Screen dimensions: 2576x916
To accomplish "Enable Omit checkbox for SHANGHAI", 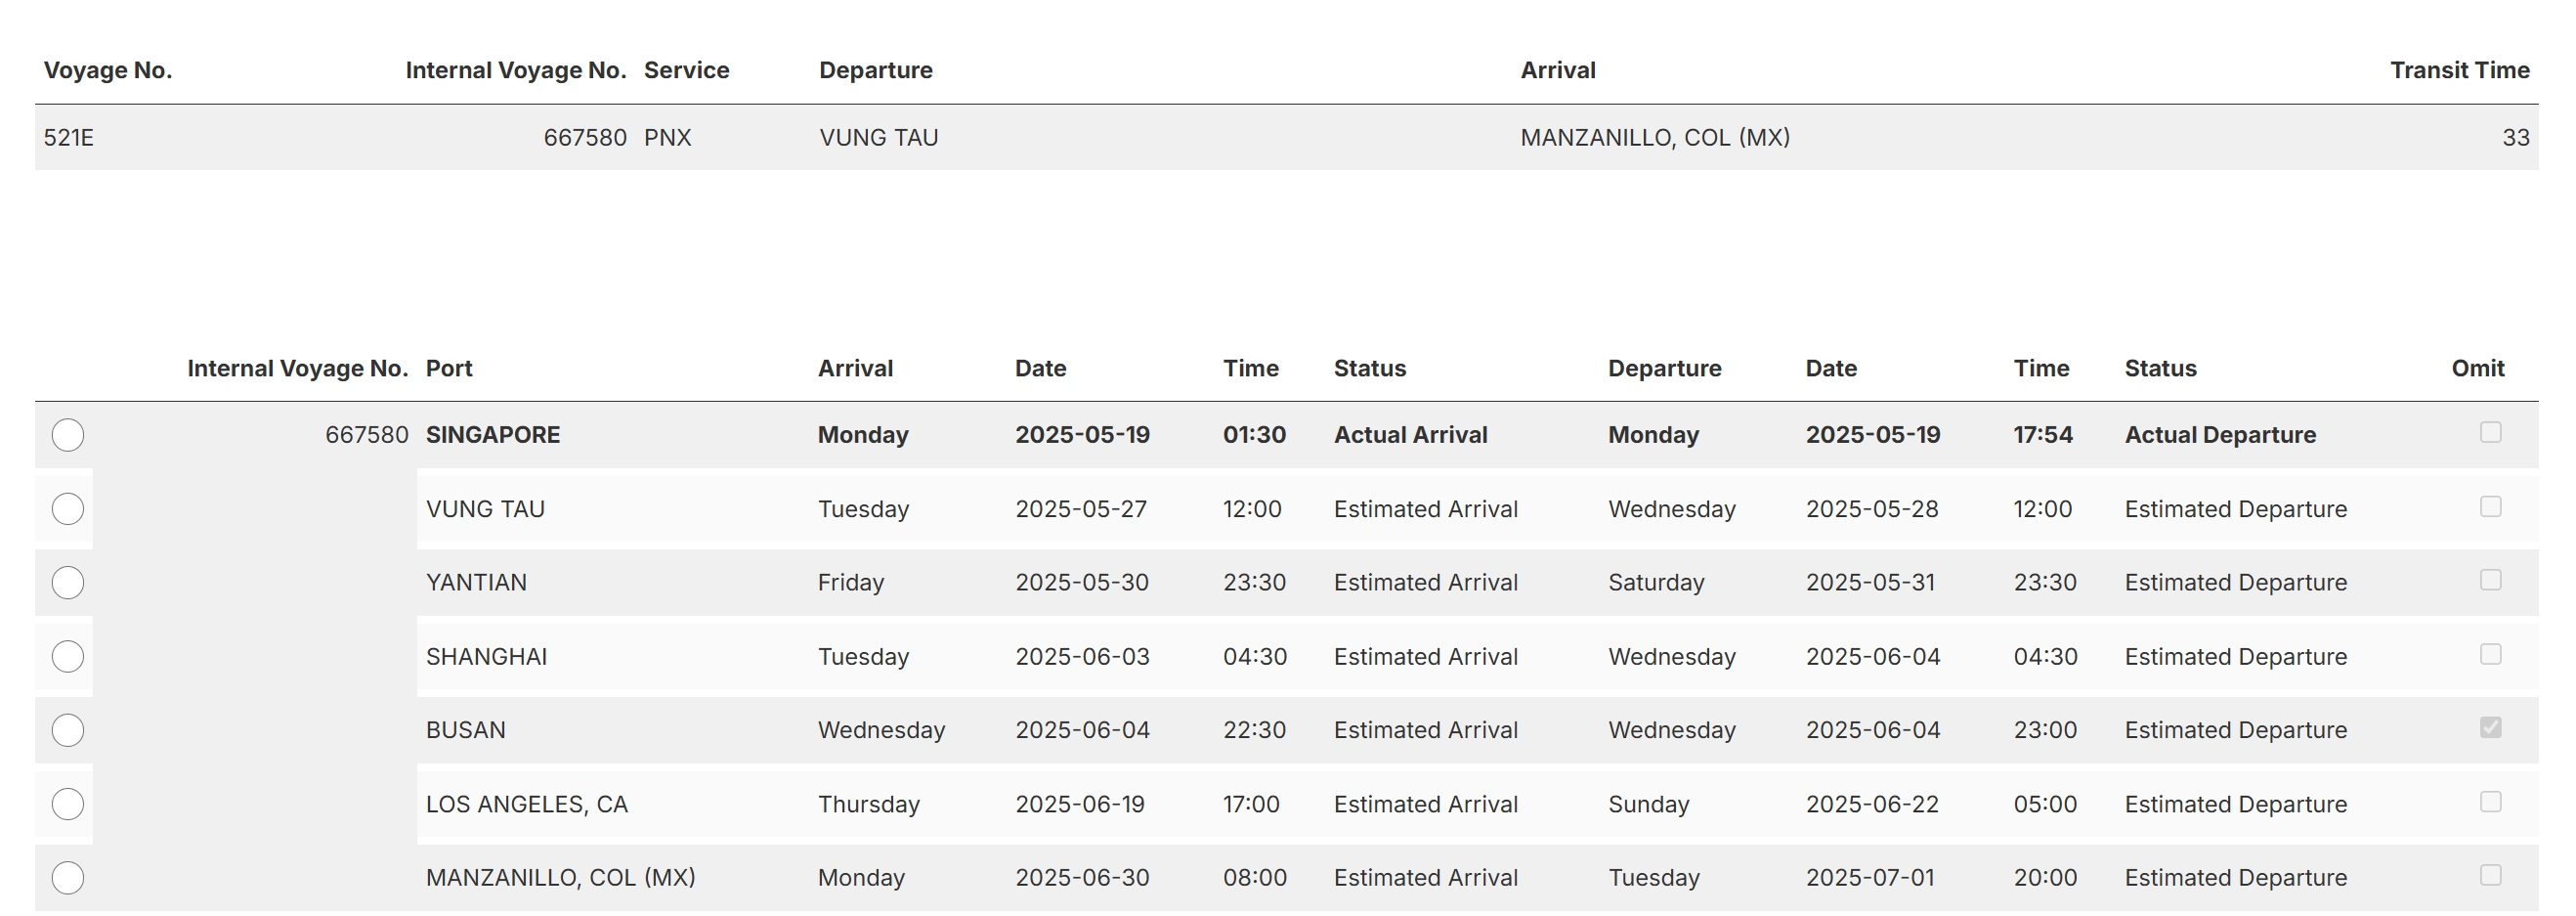I will pyautogui.click(x=2490, y=654).
